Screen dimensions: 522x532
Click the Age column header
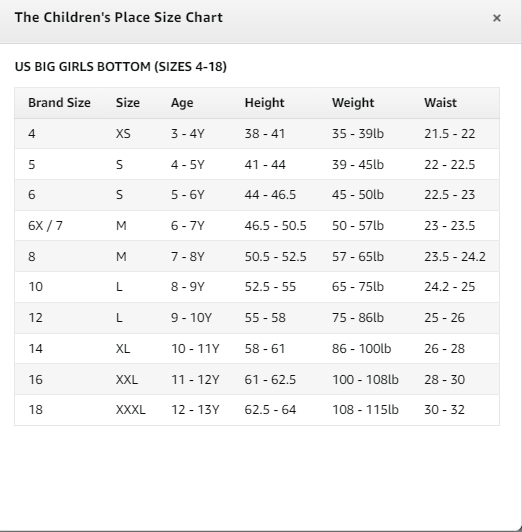[x=182, y=103]
